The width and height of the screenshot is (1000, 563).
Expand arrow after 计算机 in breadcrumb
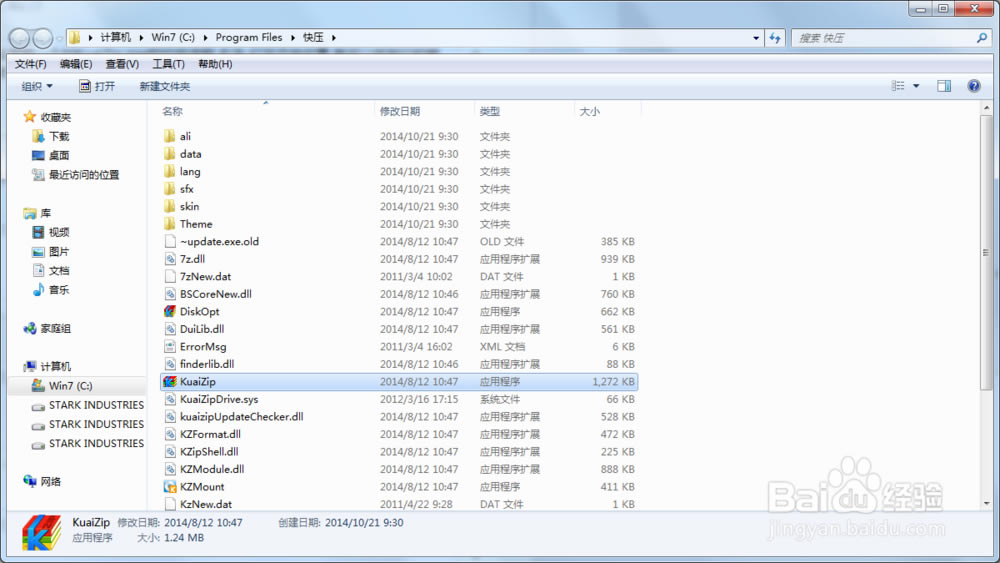[142, 38]
